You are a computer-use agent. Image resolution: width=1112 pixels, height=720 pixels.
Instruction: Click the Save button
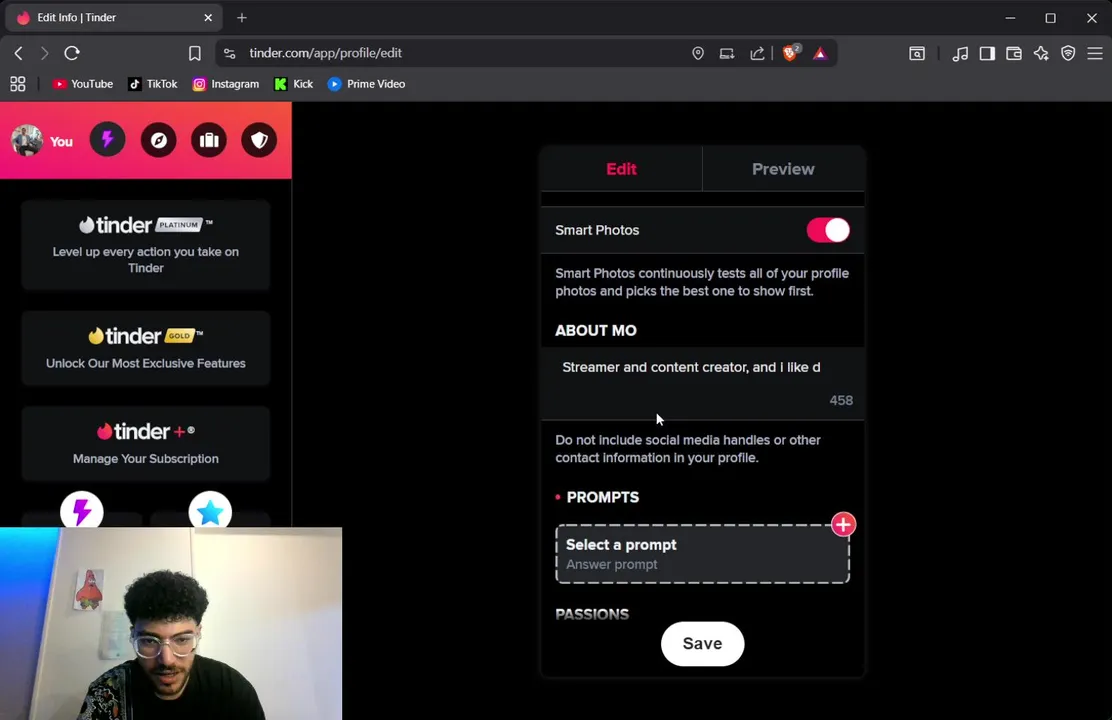(702, 643)
